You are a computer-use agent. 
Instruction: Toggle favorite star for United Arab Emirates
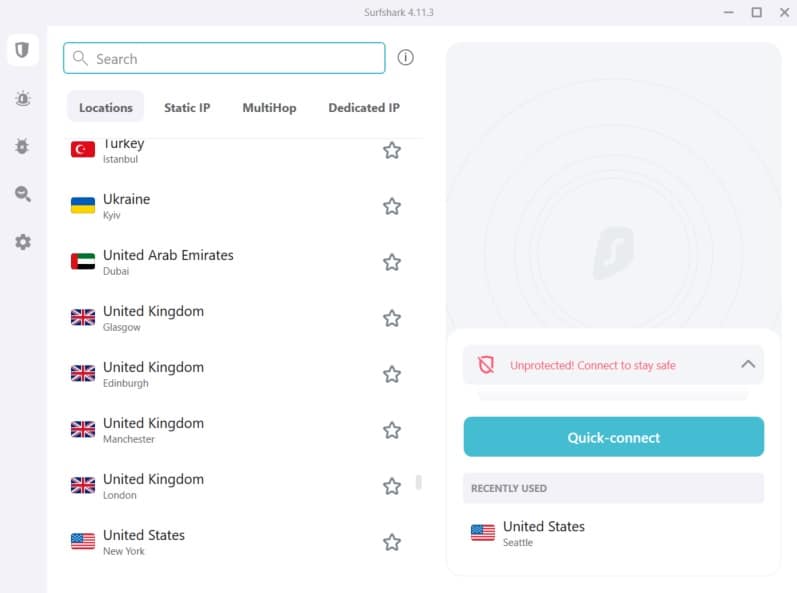[392, 262]
